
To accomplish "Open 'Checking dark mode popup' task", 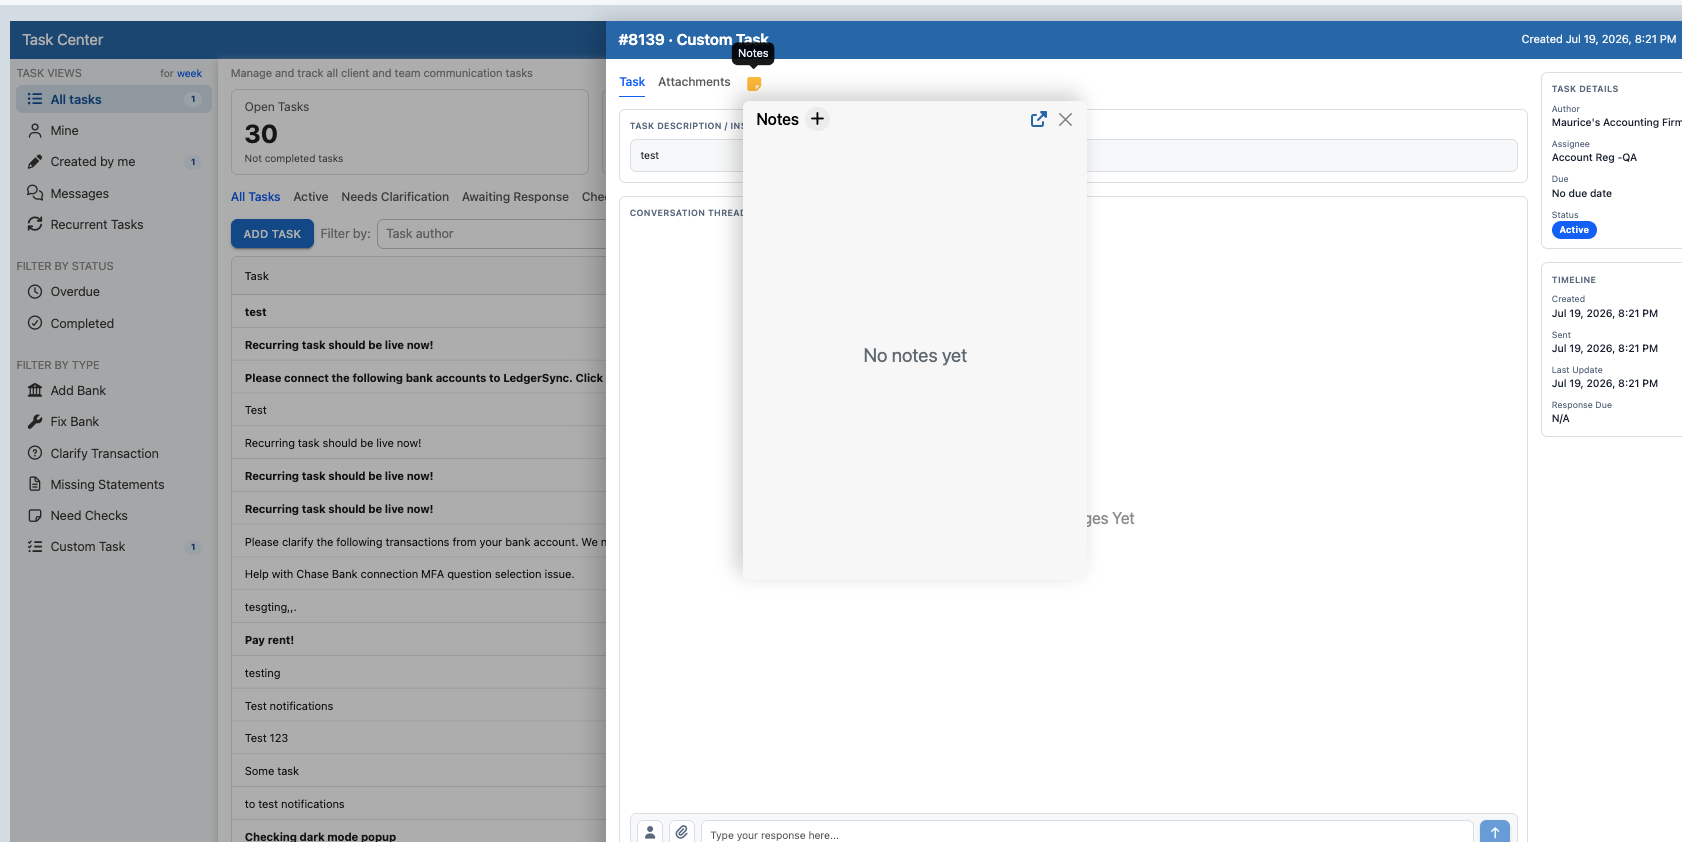I will tap(419, 833).
